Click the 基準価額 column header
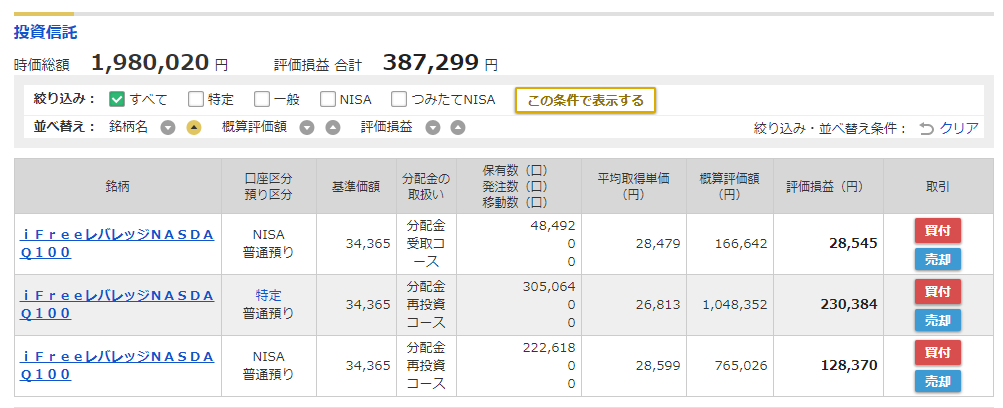 click(x=356, y=187)
